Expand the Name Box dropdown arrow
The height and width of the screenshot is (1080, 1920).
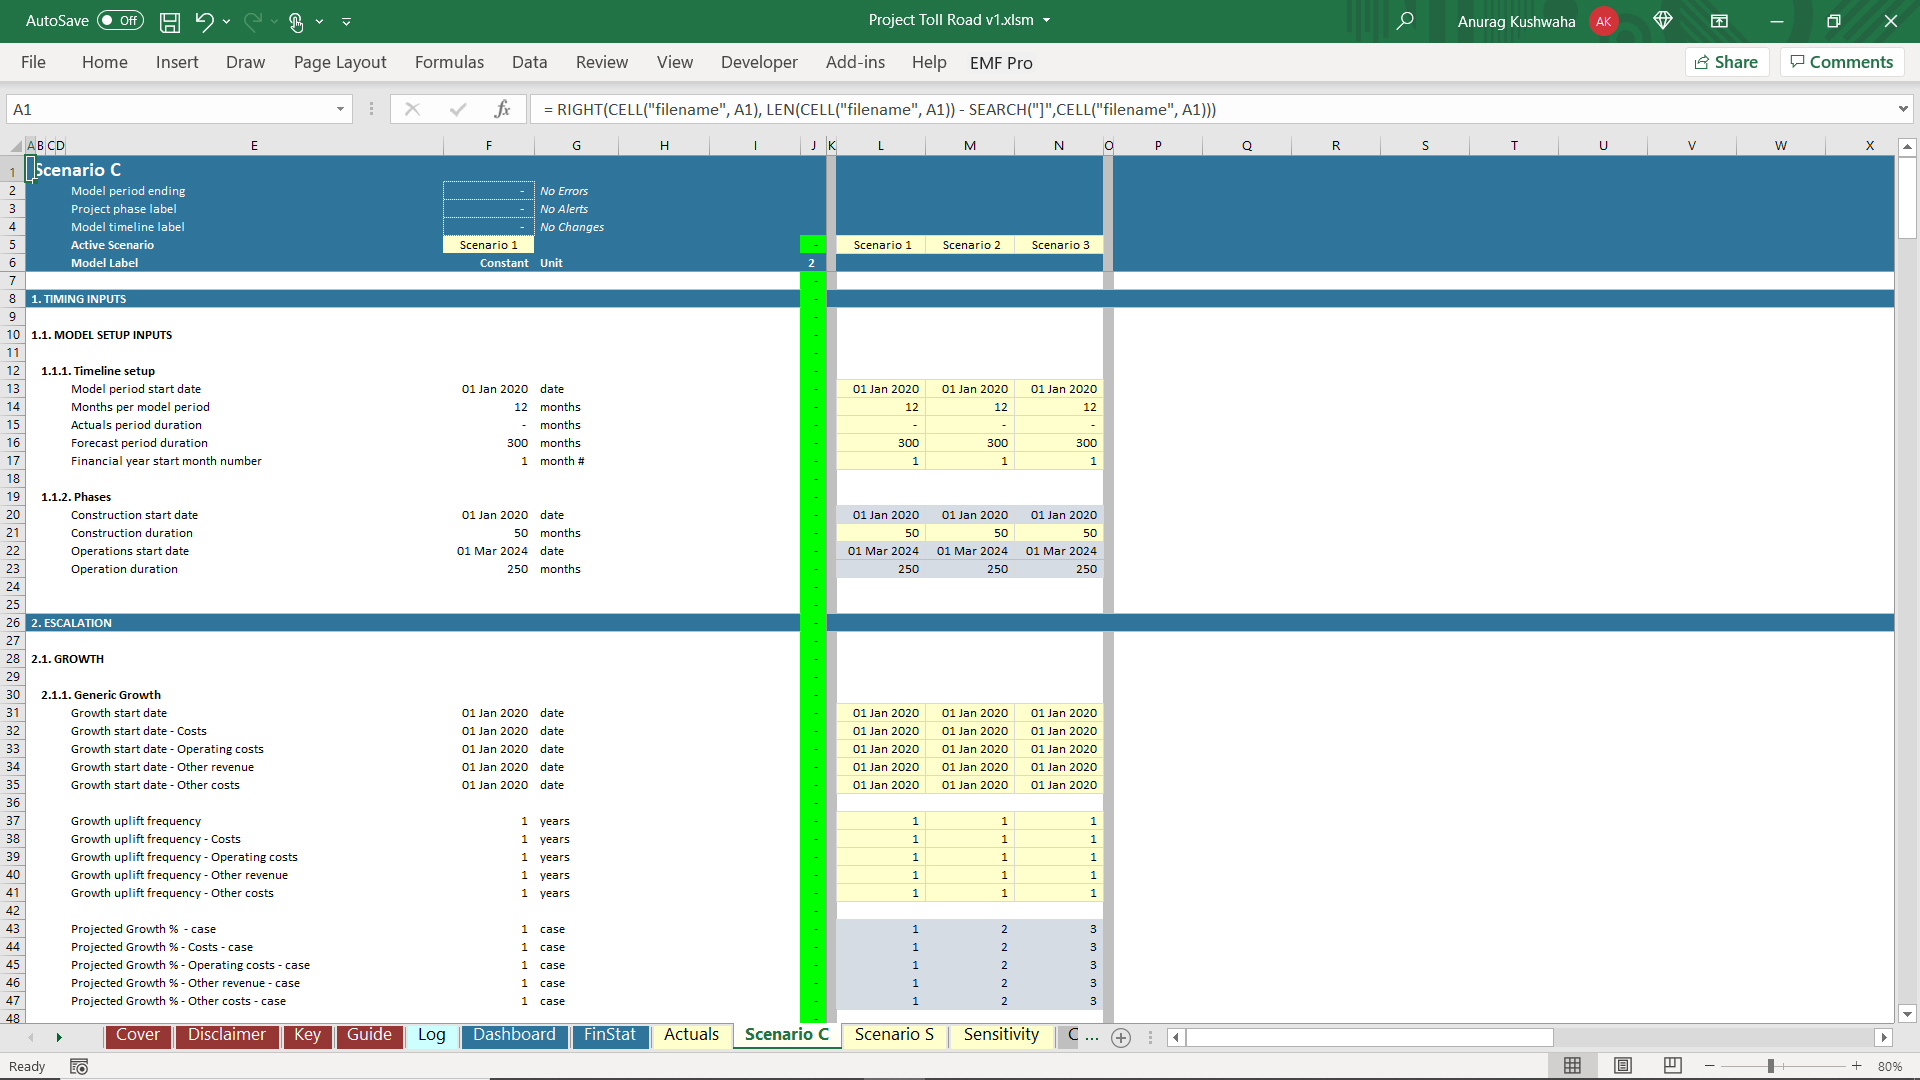pos(340,109)
